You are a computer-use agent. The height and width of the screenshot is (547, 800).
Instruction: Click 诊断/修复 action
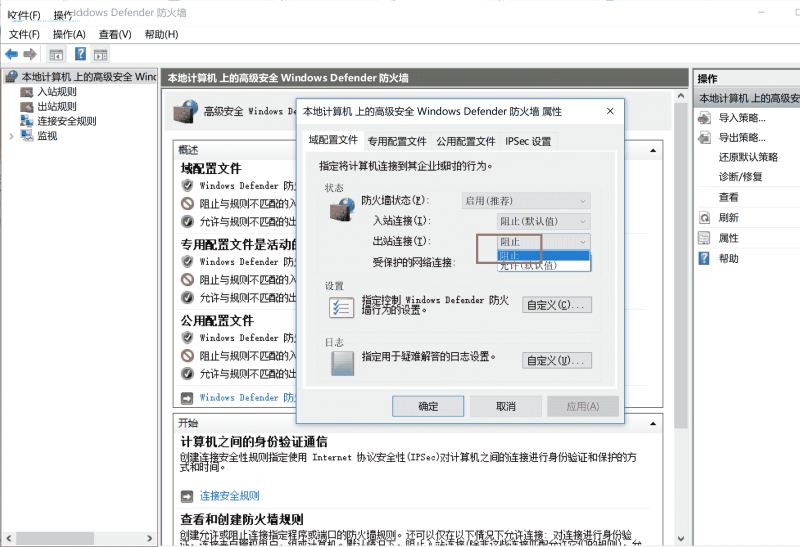pyautogui.click(x=740, y=177)
